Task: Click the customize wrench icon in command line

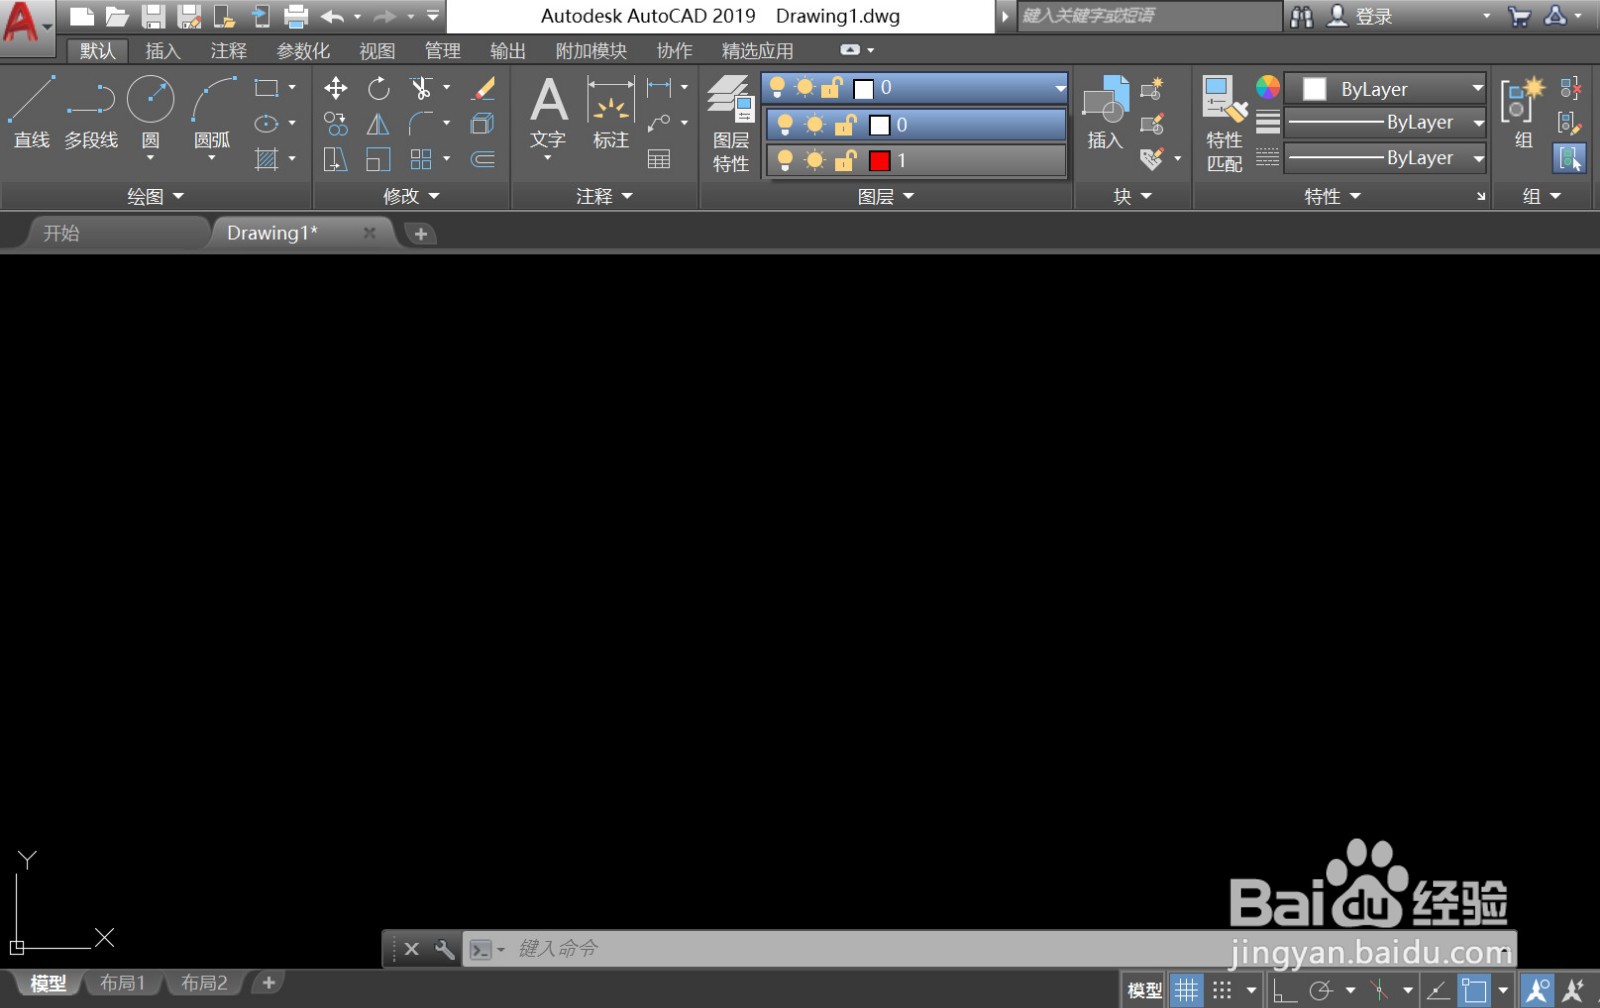Action: pos(445,949)
